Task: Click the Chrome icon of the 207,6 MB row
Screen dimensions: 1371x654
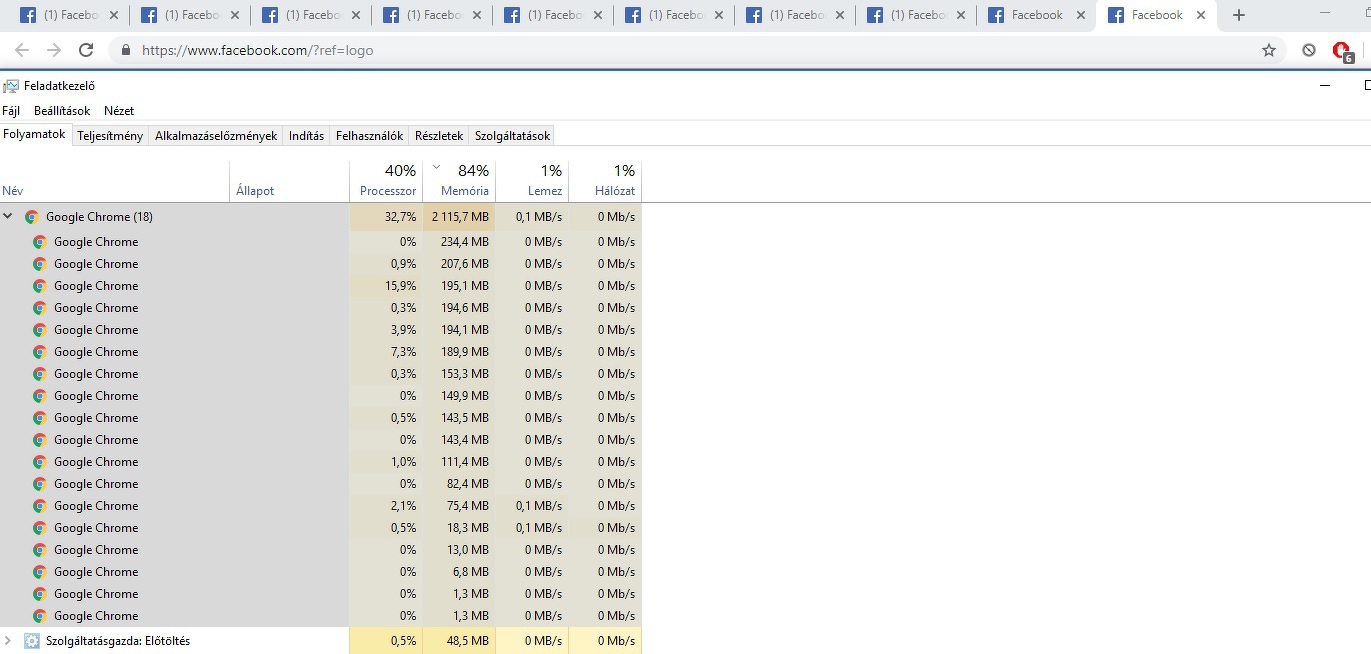Action: coord(40,264)
